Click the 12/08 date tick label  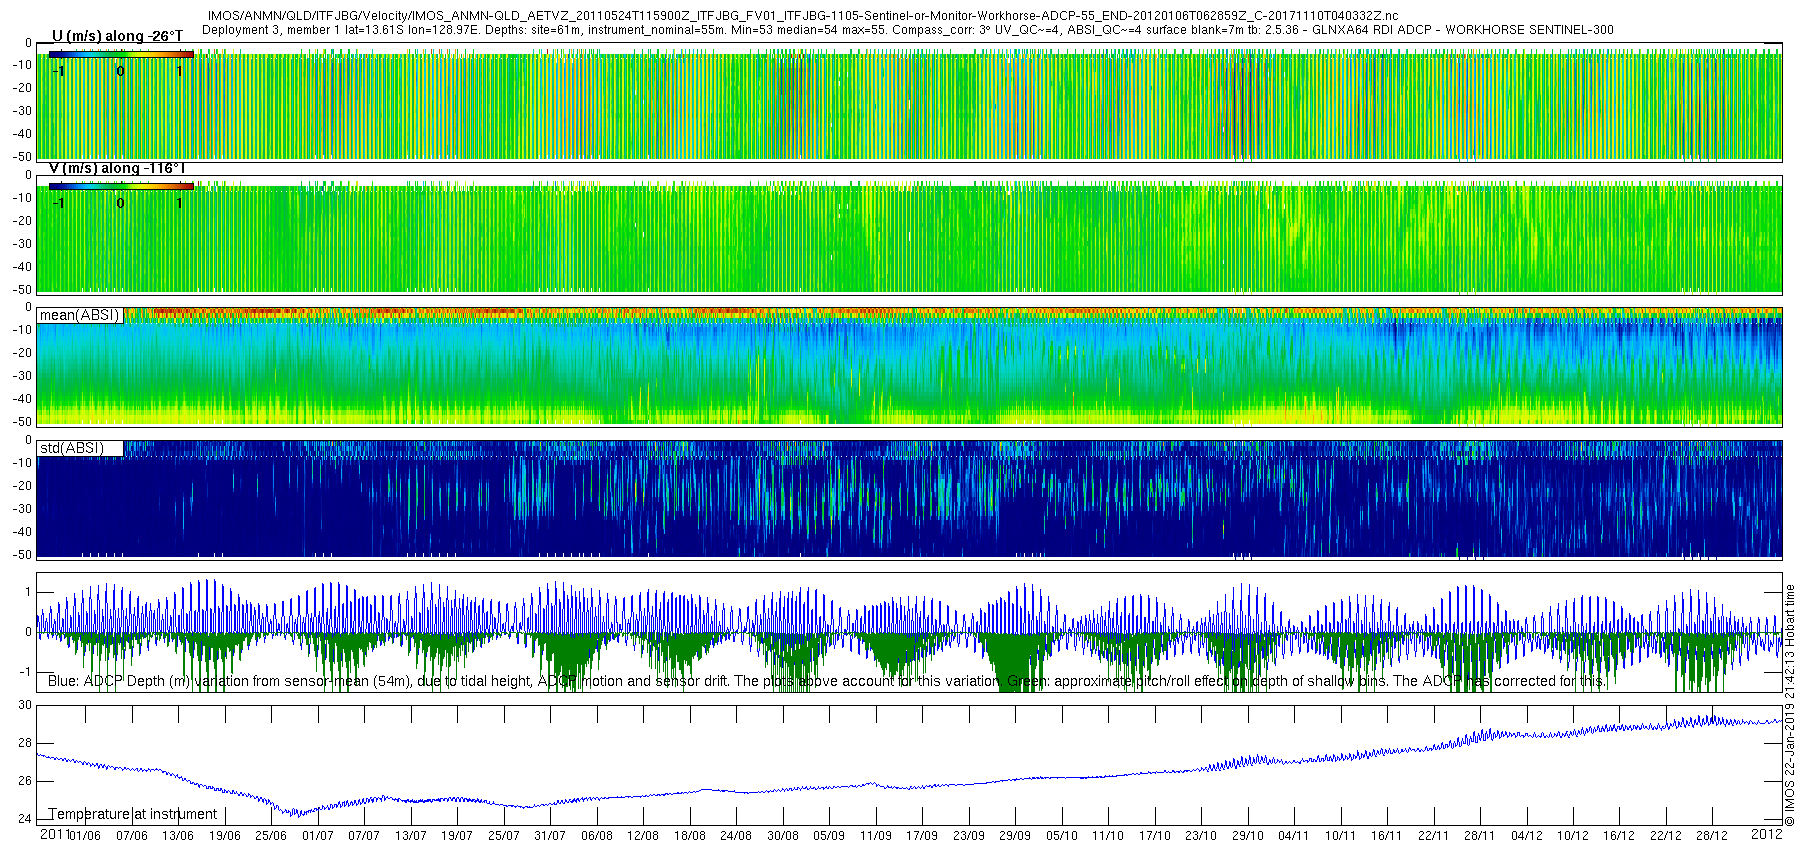(643, 836)
